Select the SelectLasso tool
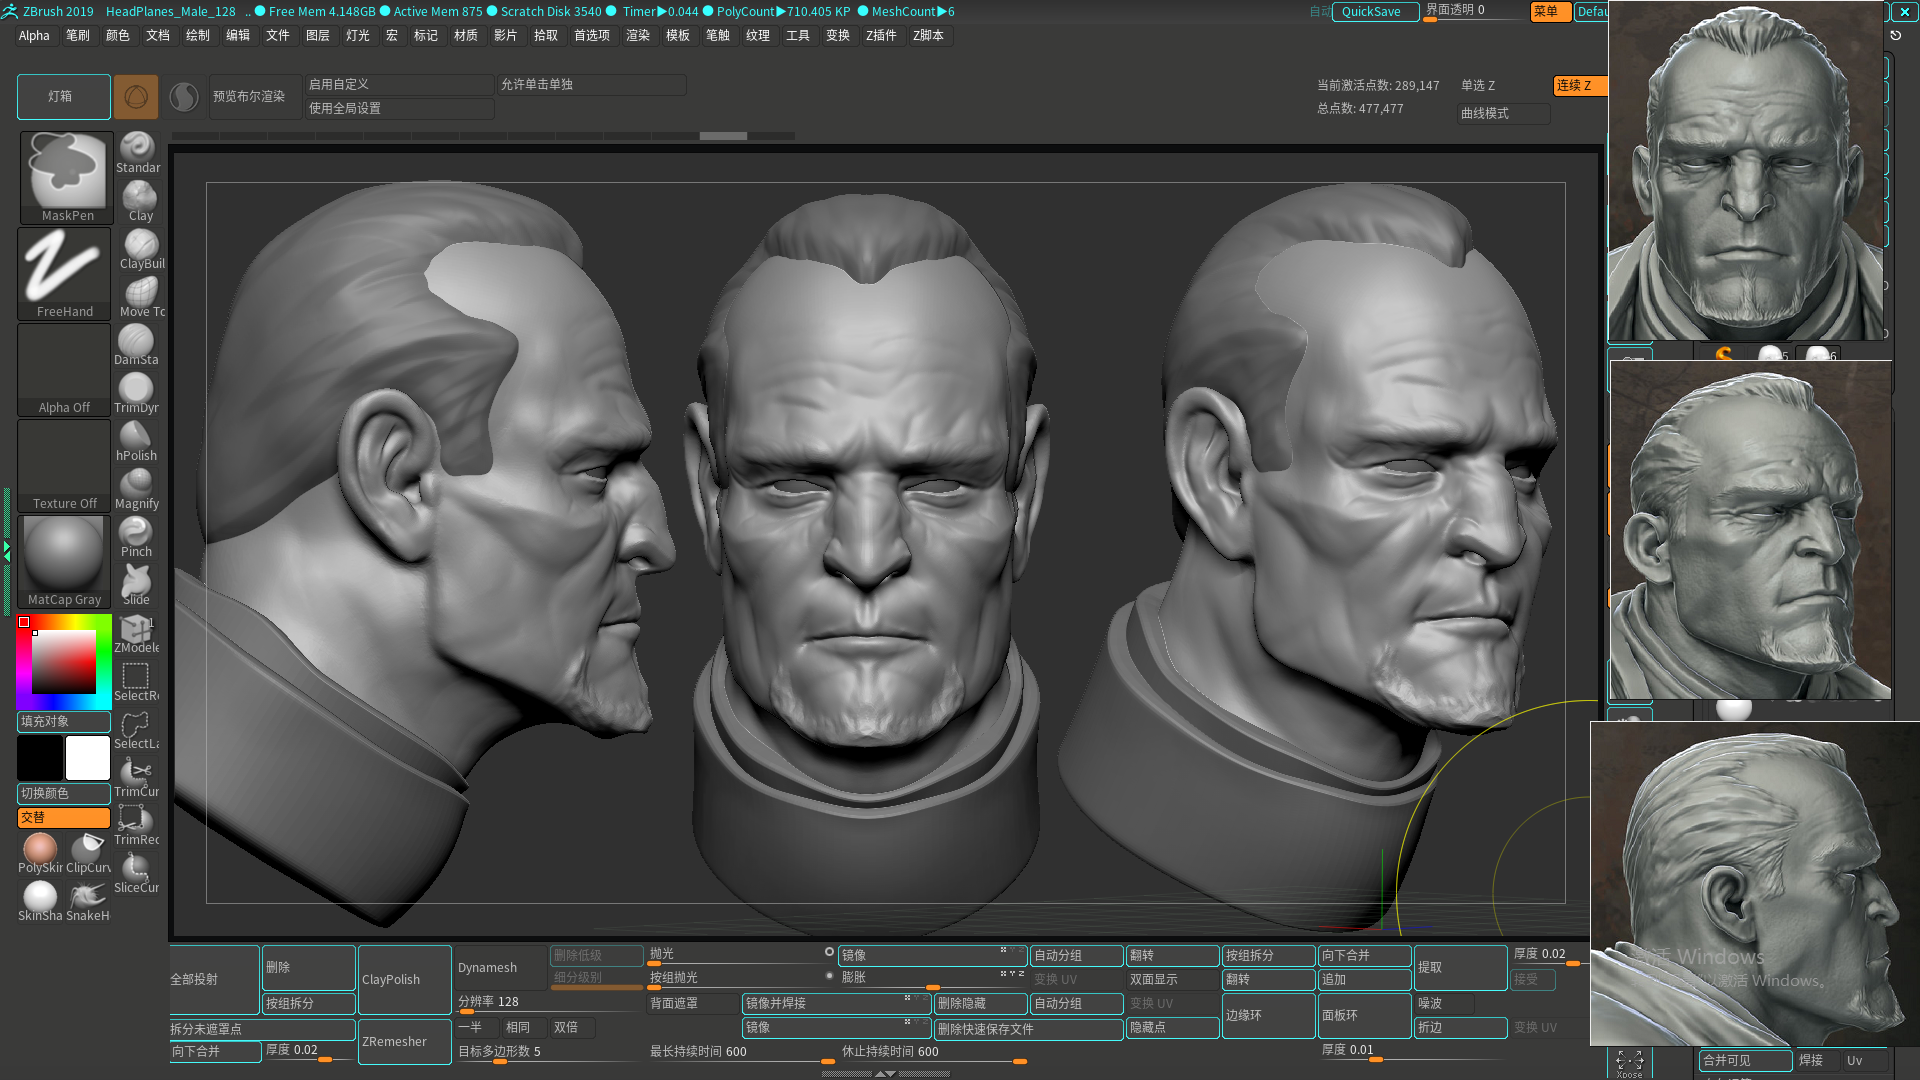Viewport: 1920px width, 1080px height. [136, 730]
